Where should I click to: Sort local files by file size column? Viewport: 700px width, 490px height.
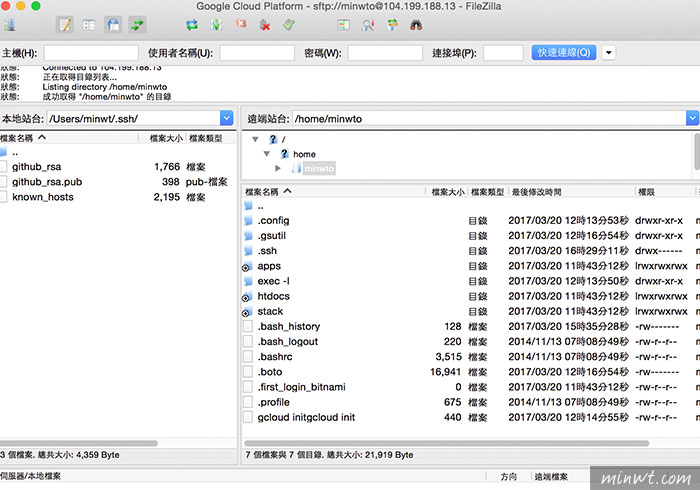point(162,138)
